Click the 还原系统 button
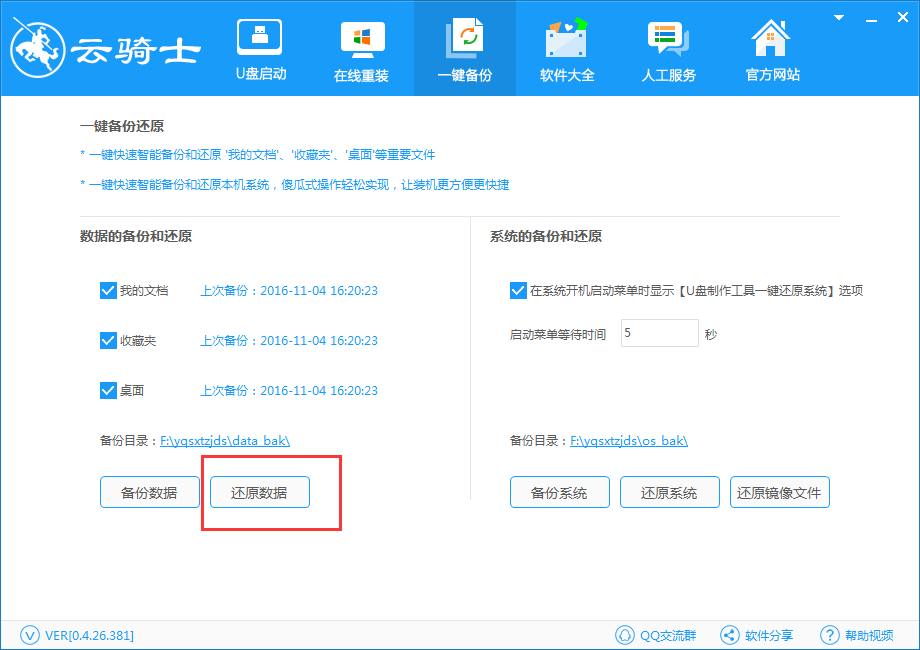Viewport: 920px width, 650px height. click(669, 492)
